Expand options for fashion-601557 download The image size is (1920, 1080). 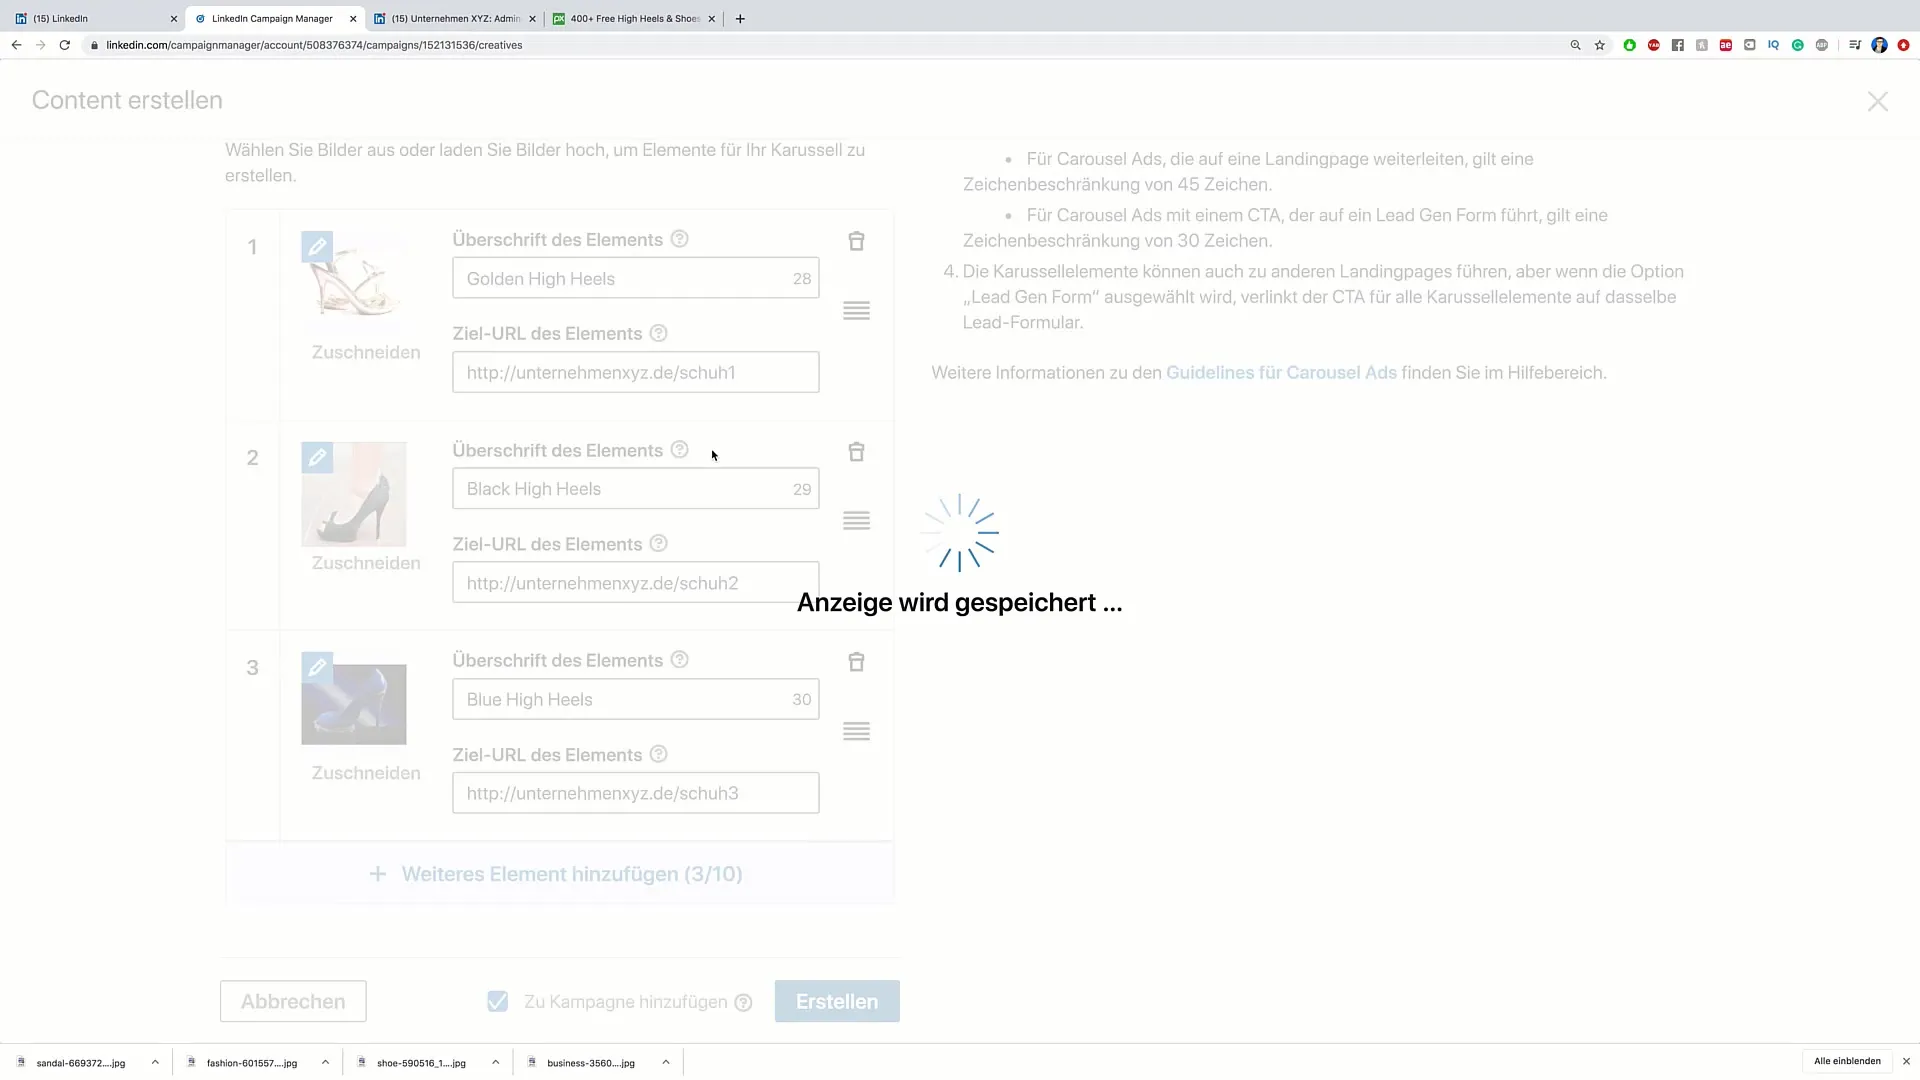pos(325,1062)
